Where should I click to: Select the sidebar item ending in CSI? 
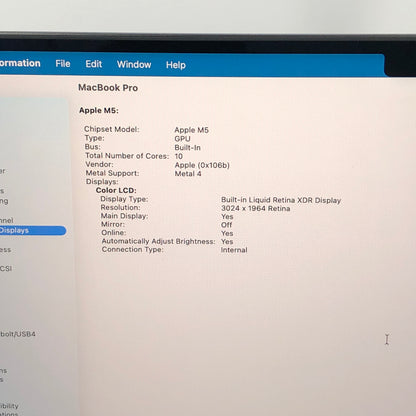[6, 268]
